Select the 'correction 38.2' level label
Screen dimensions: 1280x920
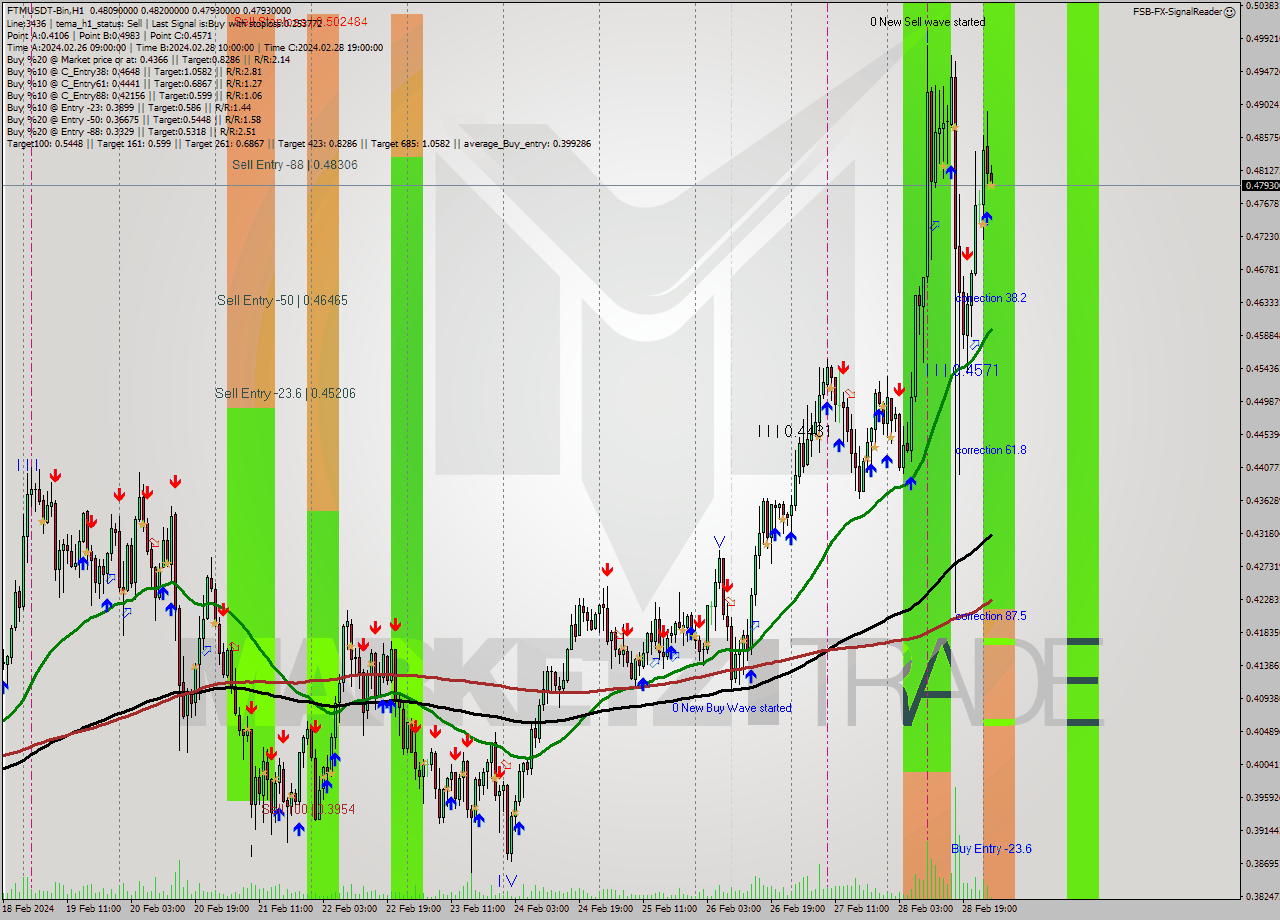991,298
